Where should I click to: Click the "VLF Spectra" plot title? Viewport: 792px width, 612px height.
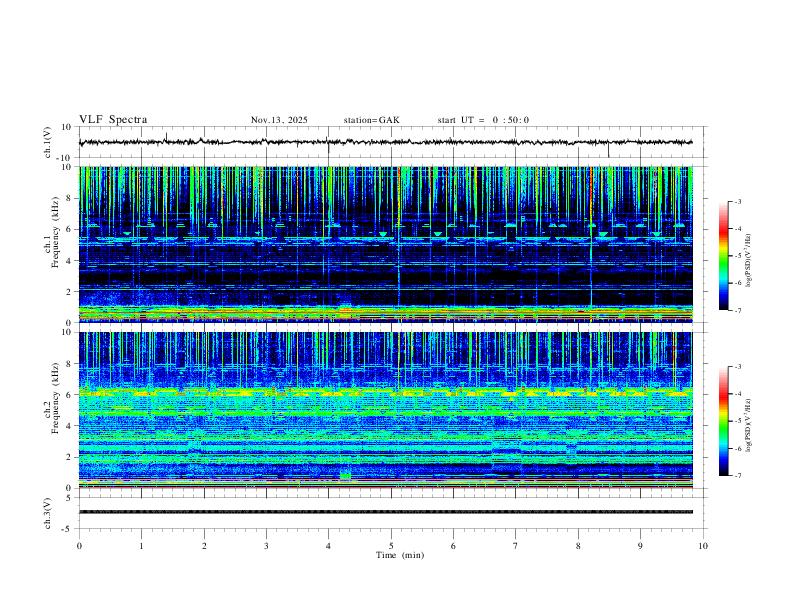(113, 119)
